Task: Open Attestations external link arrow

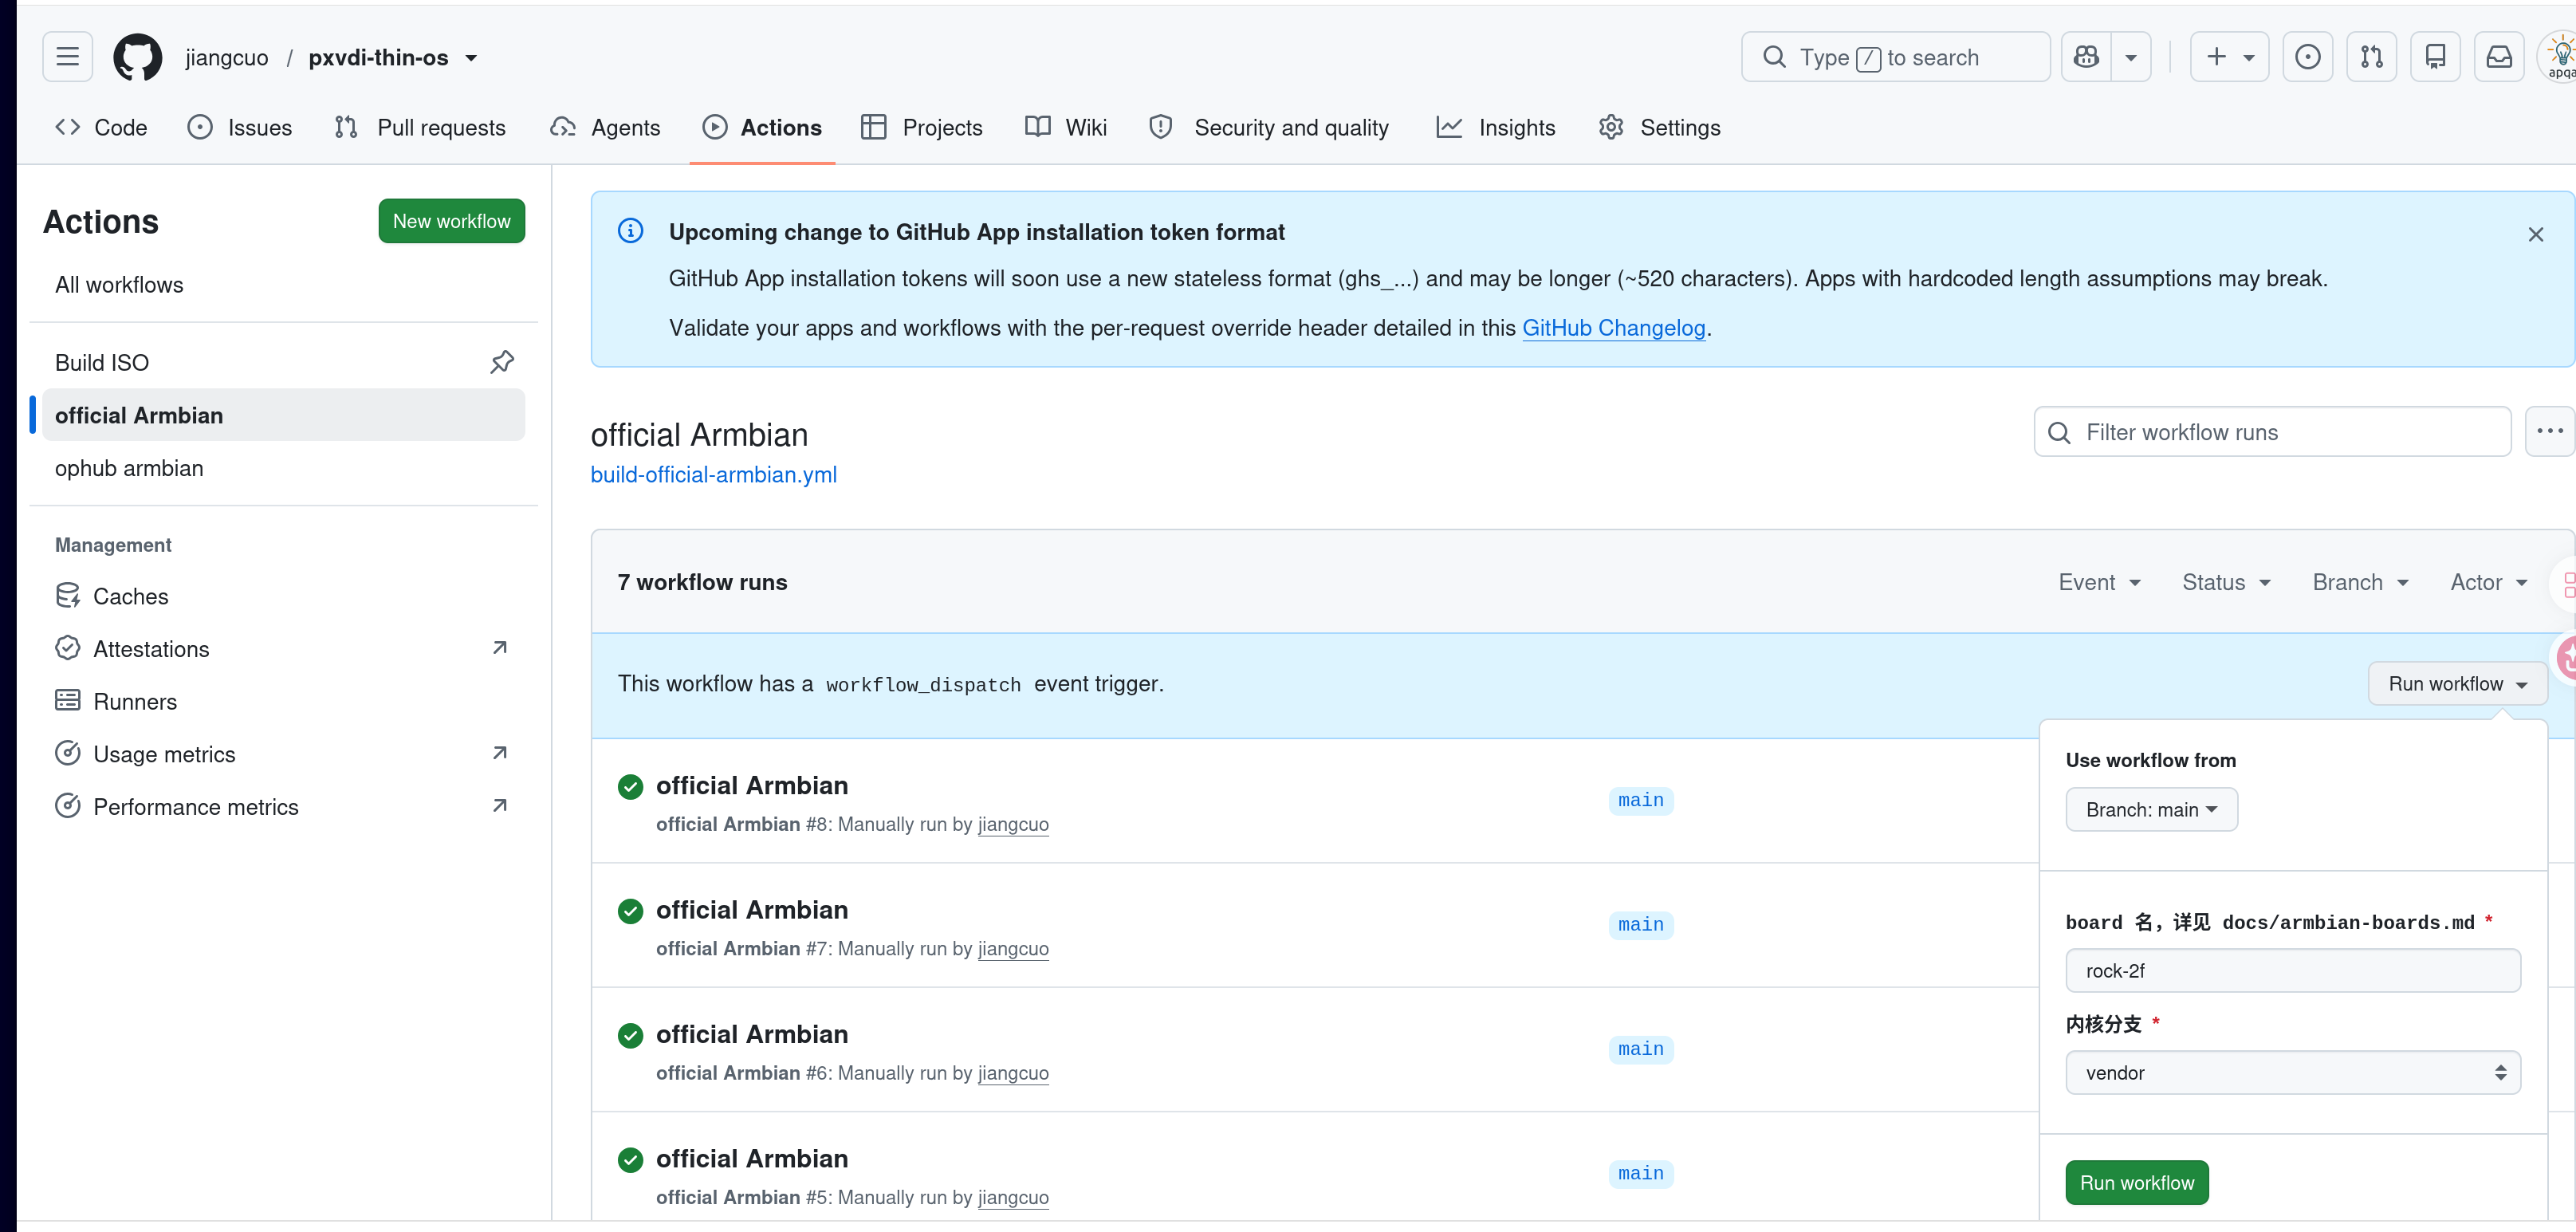Action: click(500, 648)
